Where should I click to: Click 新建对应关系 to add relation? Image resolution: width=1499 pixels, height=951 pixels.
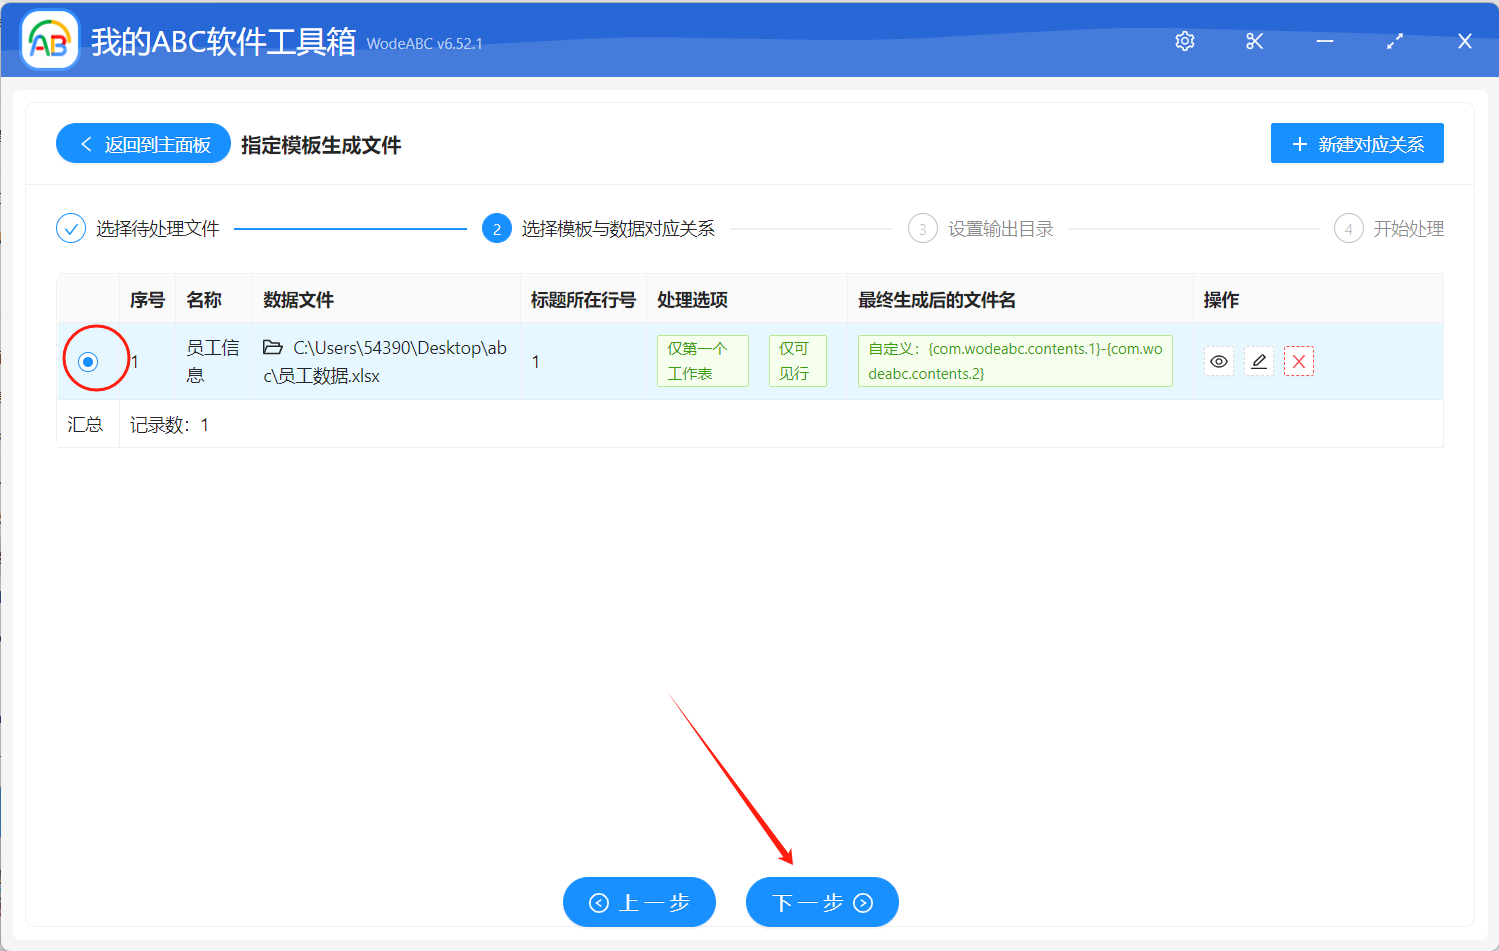pos(1357,143)
